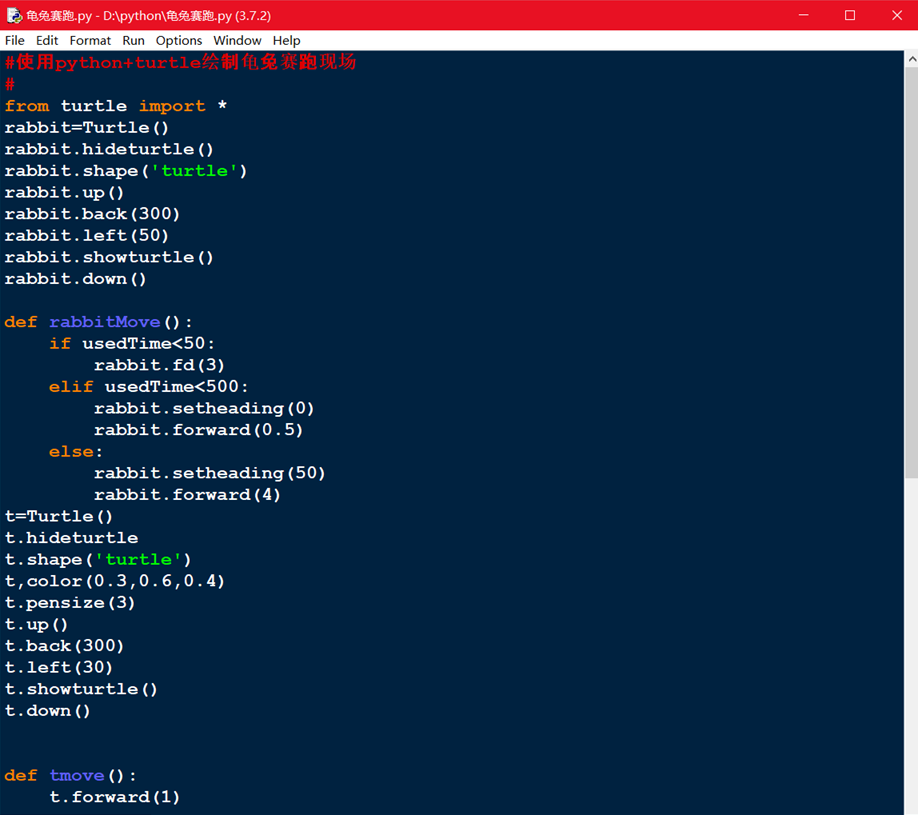The image size is (918, 815).
Task: Open the Format menu
Action: (x=90, y=40)
